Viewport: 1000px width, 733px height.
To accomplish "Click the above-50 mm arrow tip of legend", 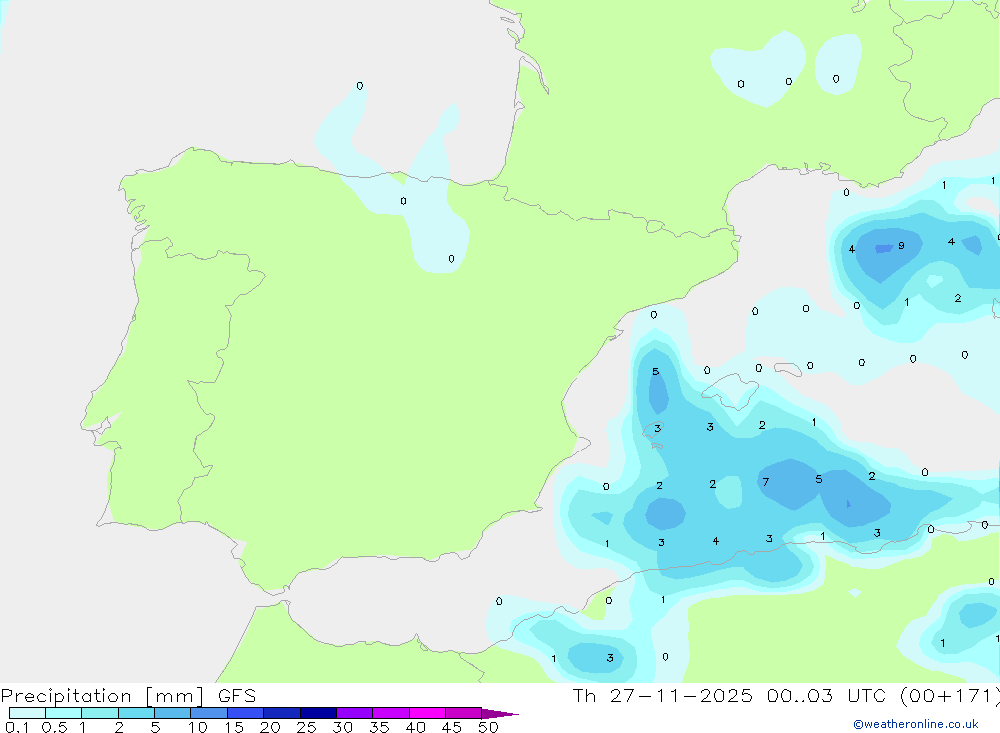I will coord(500,714).
